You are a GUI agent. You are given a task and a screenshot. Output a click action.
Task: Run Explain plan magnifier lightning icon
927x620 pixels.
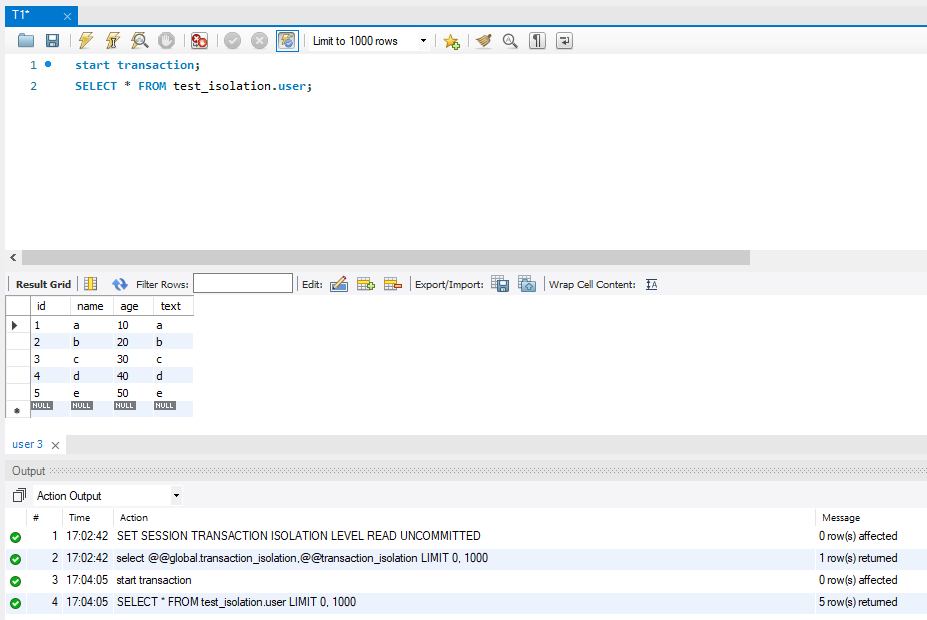point(140,41)
